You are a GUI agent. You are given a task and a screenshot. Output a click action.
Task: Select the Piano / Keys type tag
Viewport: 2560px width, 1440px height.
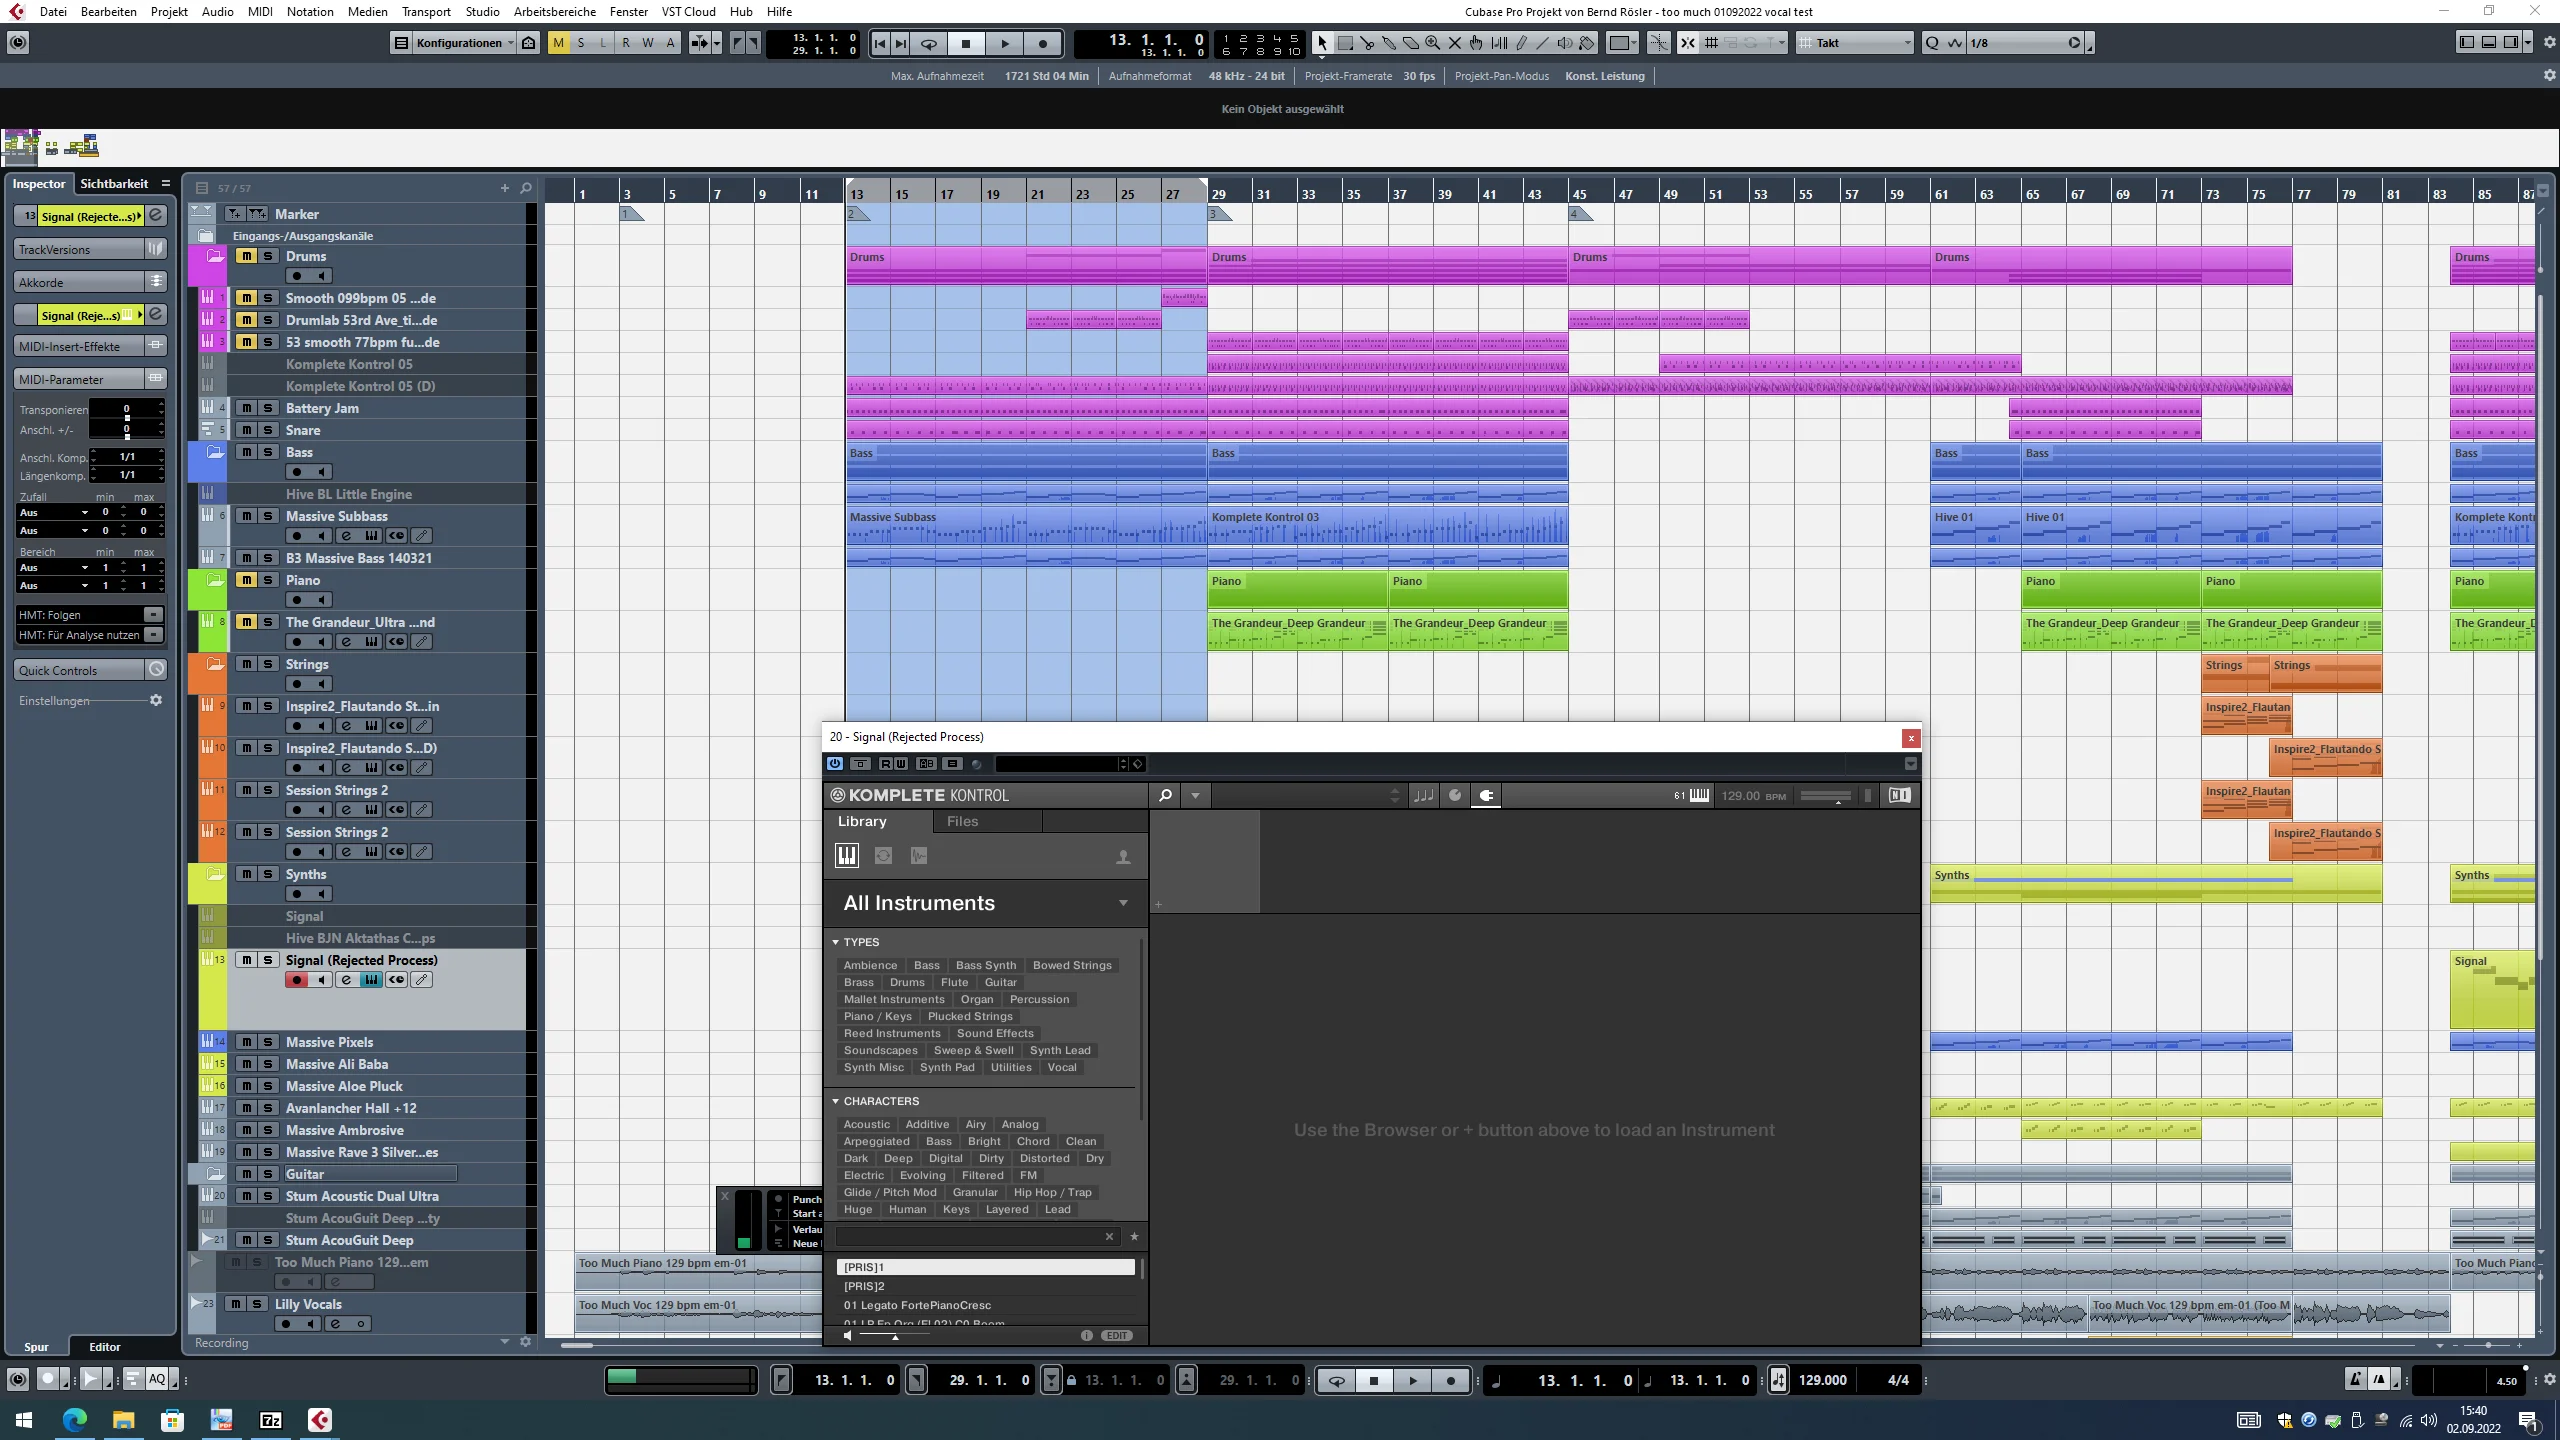pos(878,1016)
